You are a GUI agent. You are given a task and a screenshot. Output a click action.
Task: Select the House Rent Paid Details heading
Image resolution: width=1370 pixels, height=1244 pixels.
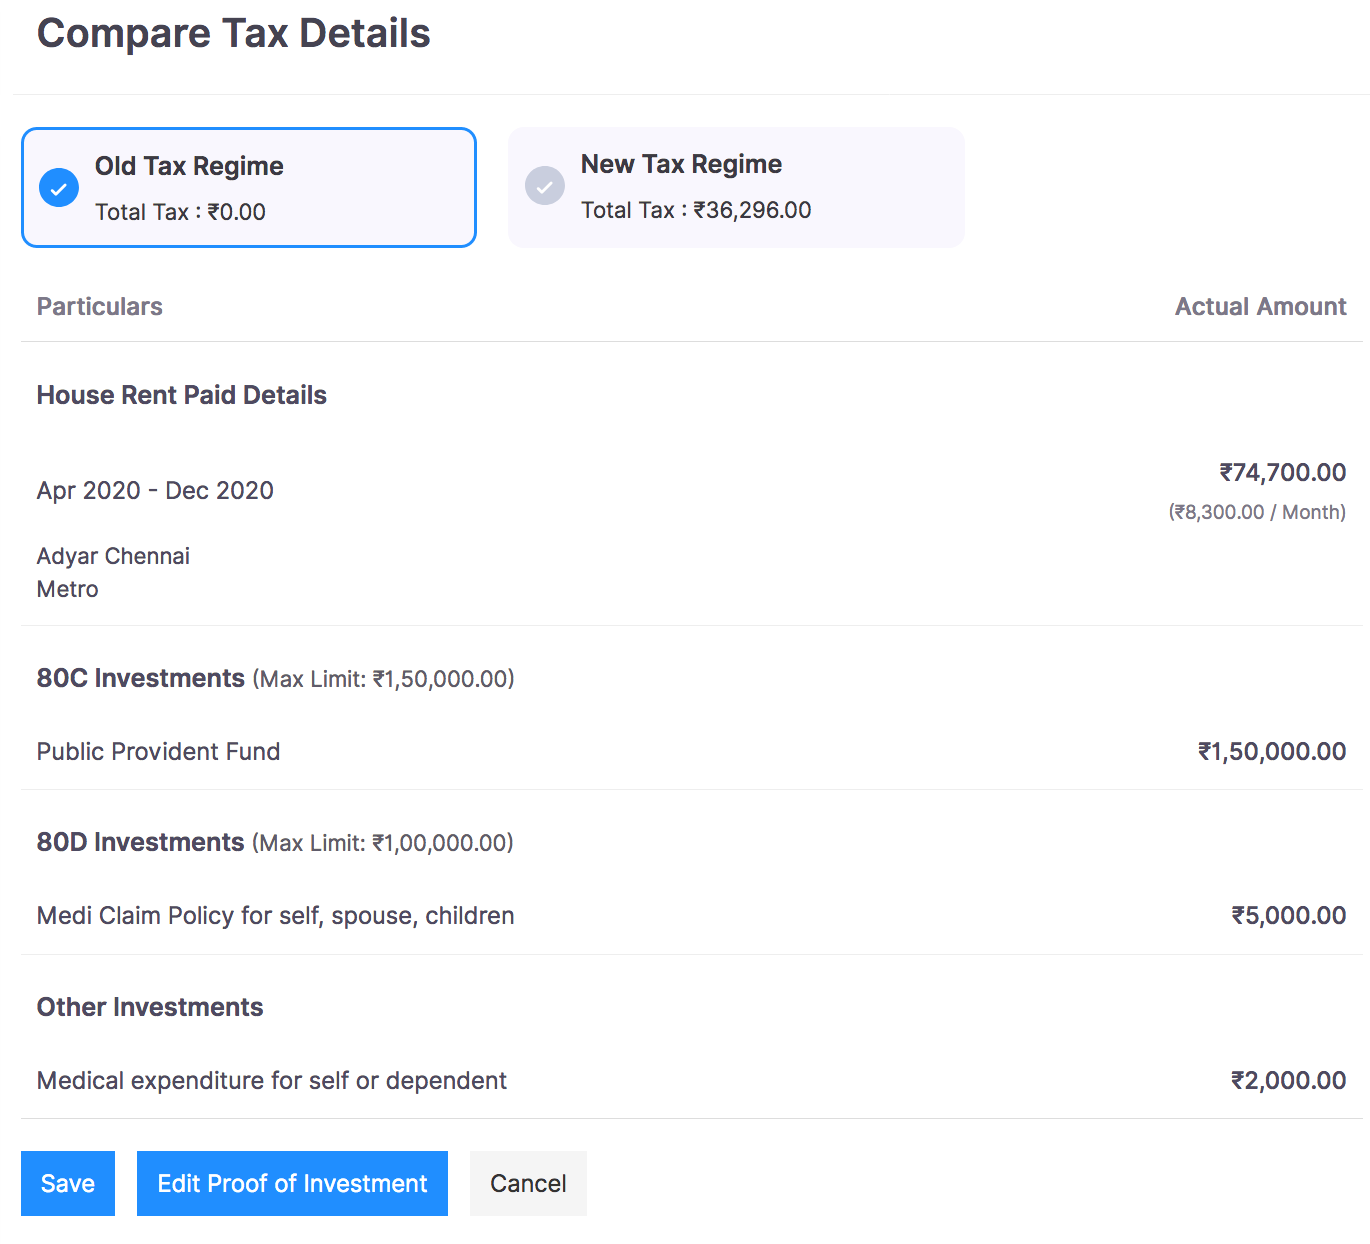(x=182, y=395)
